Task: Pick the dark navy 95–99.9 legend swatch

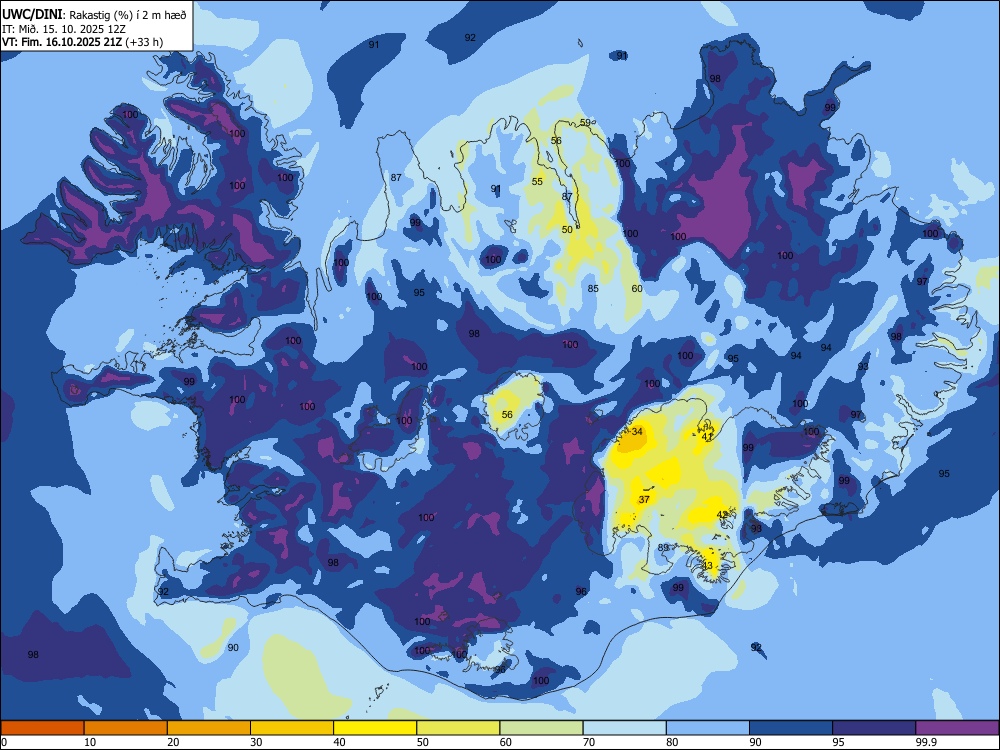Action: [x=874, y=728]
